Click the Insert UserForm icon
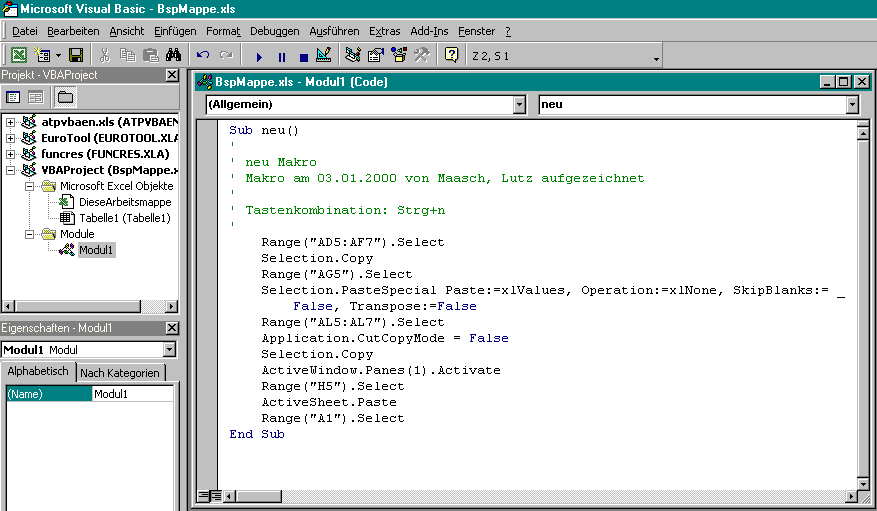Screen dimensions: 877x511 click(x=43, y=55)
